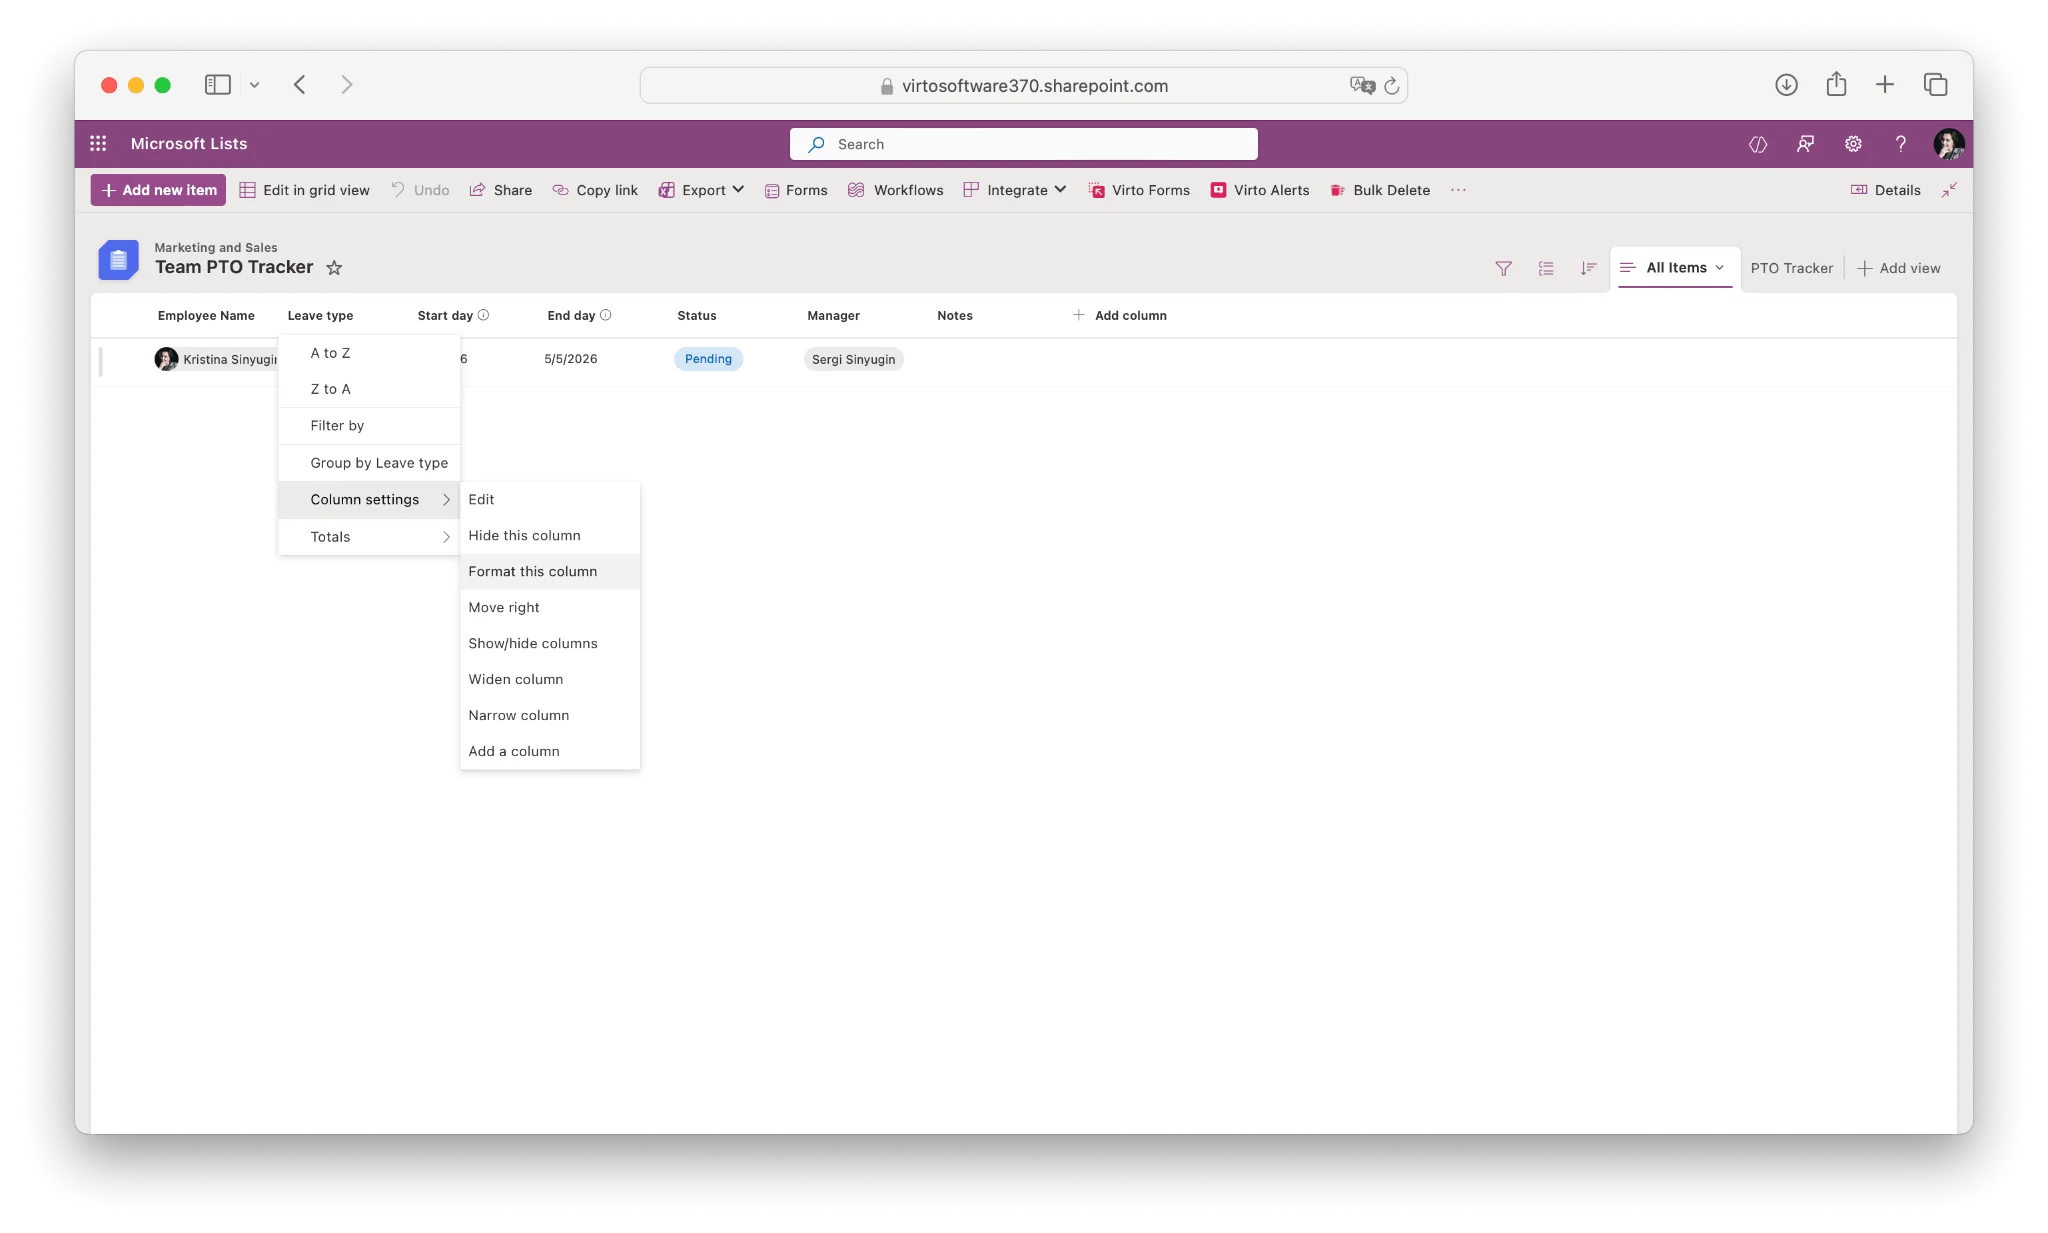This screenshot has width=2048, height=1233.
Task: Open the Forms command
Action: pos(796,190)
